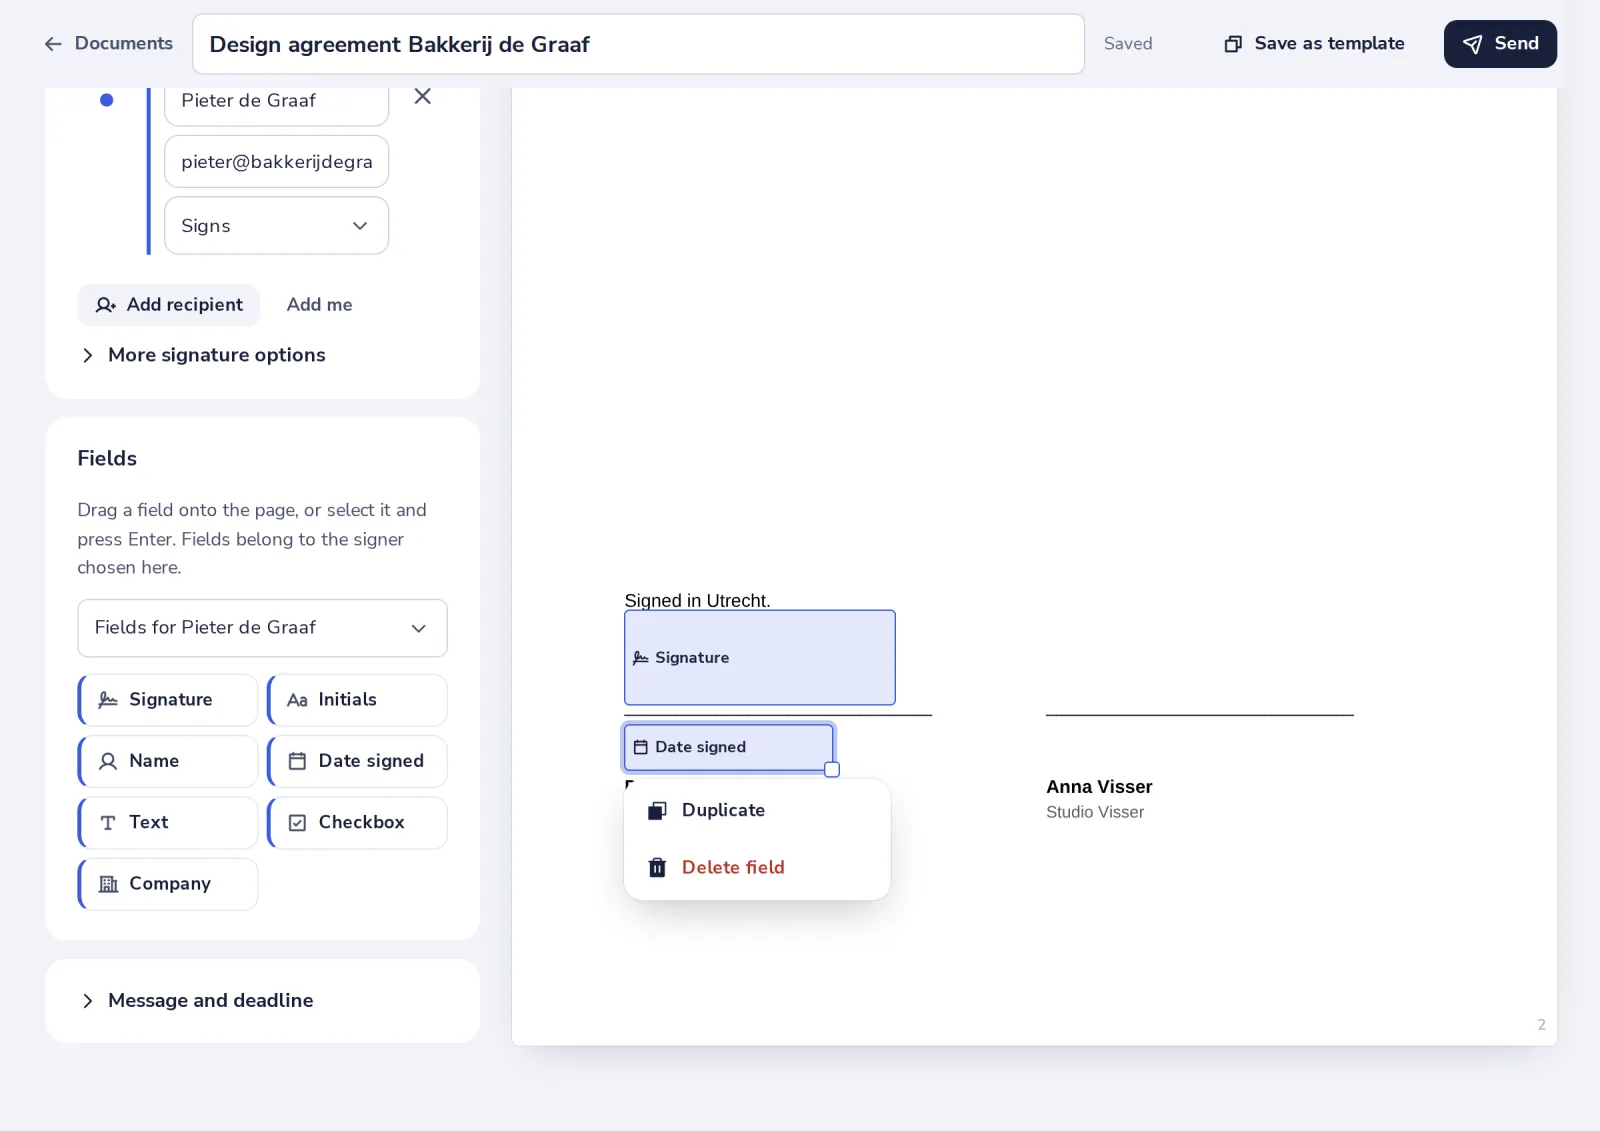Image resolution: width=1600 pixels, height=1131 pixels.
Task: Edit the document title field
Action: tap(638, 44)
